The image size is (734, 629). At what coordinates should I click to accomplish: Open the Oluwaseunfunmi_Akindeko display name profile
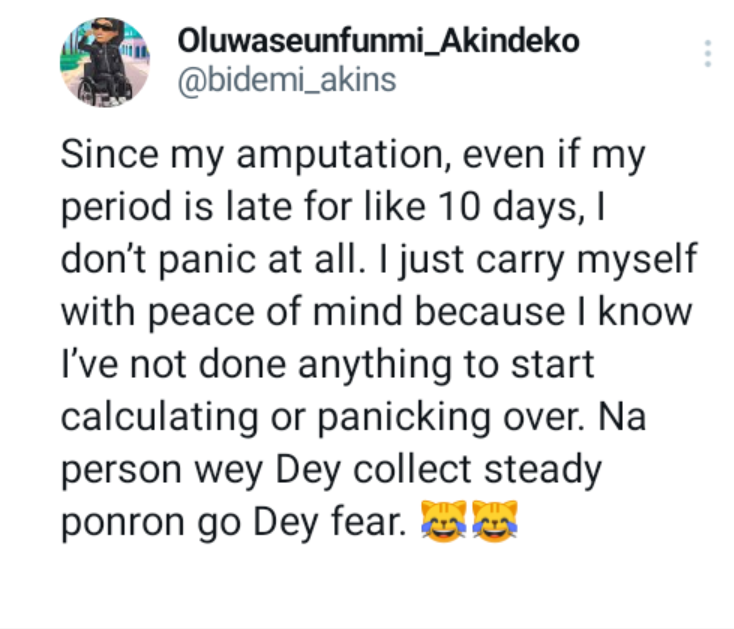tap(379, 40)
